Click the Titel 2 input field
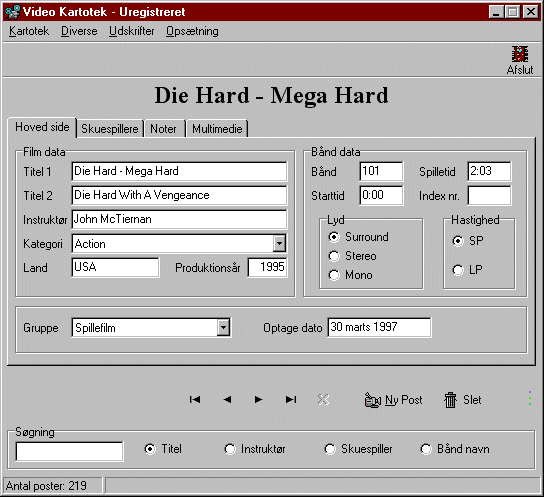The image size is (544, 497). pyautogui.click(x=179, y=195)
